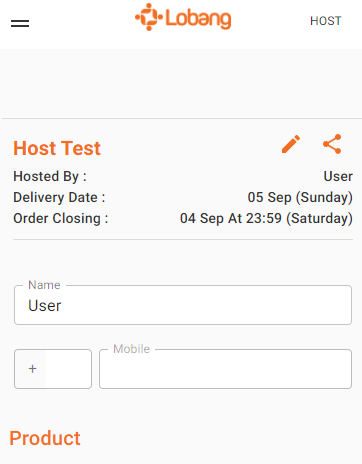Open the country code dropdown

[x=53, y=369]
